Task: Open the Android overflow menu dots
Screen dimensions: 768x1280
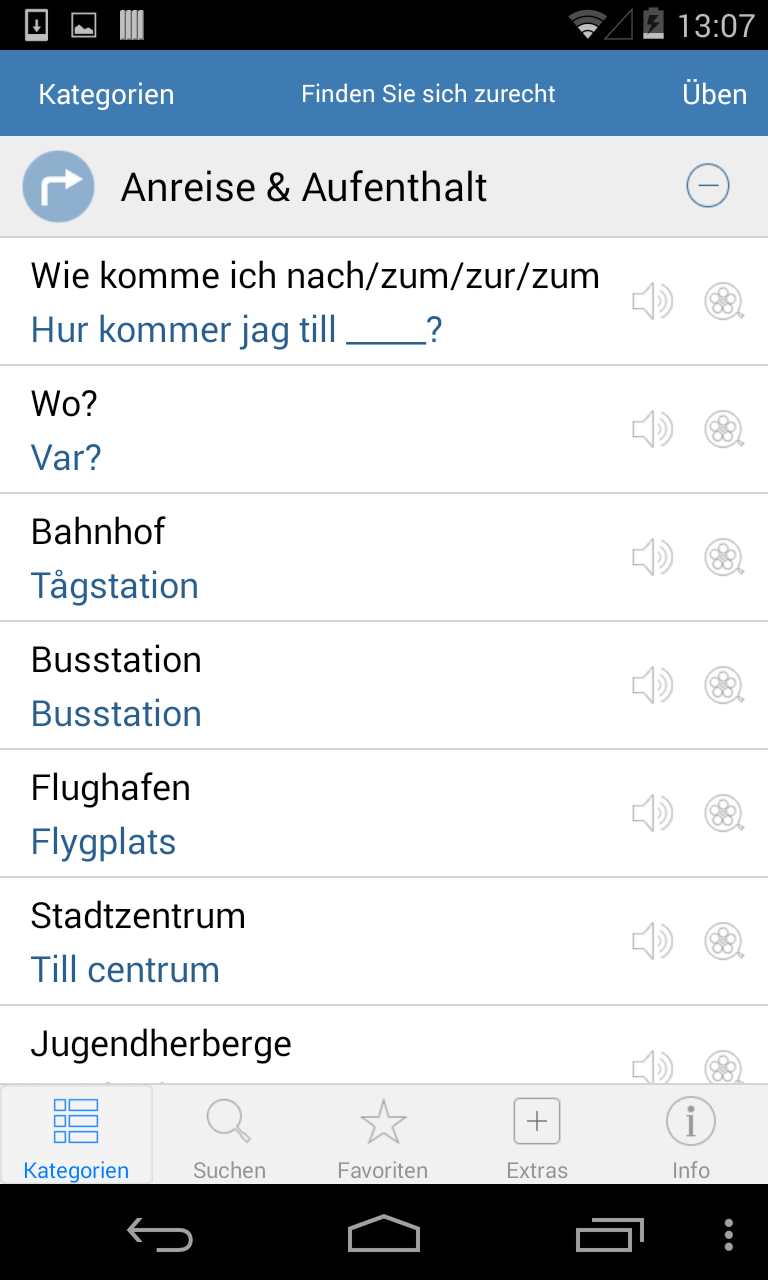Action: [x=728, y=1235]
